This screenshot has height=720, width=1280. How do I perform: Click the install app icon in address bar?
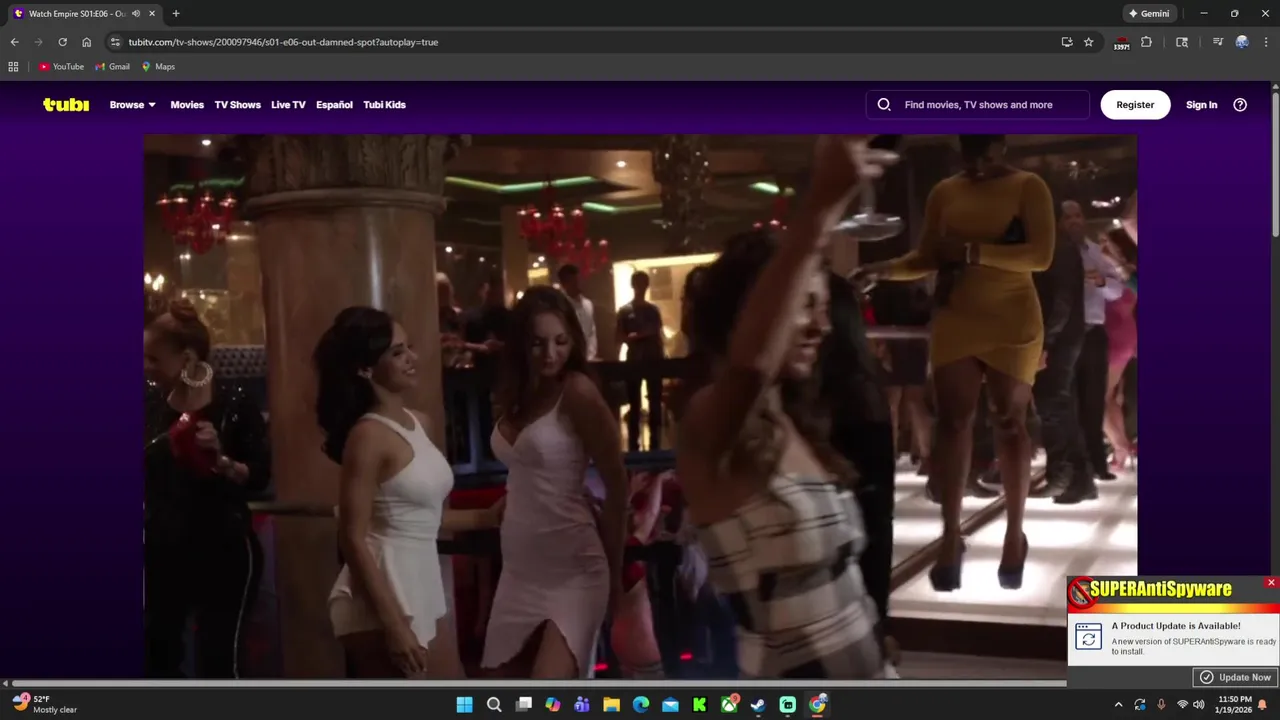1067,42
